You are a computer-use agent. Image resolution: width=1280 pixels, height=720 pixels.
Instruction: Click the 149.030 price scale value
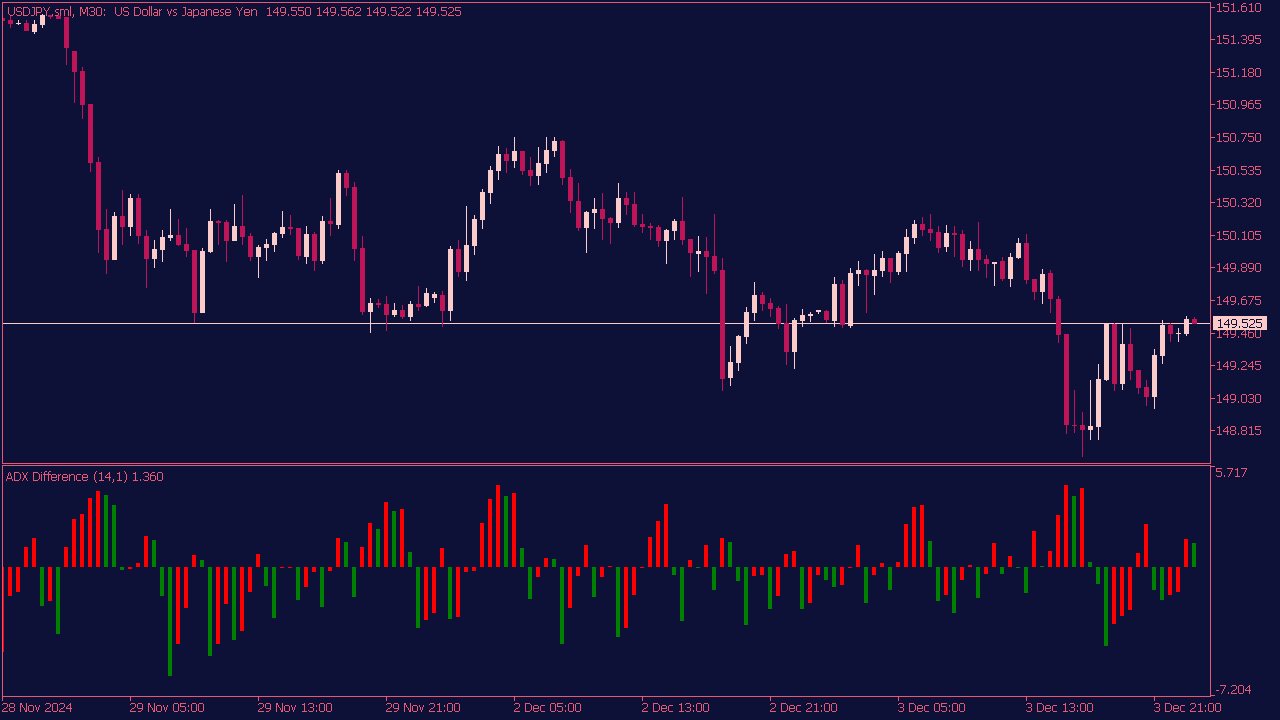click(1239, 399)
